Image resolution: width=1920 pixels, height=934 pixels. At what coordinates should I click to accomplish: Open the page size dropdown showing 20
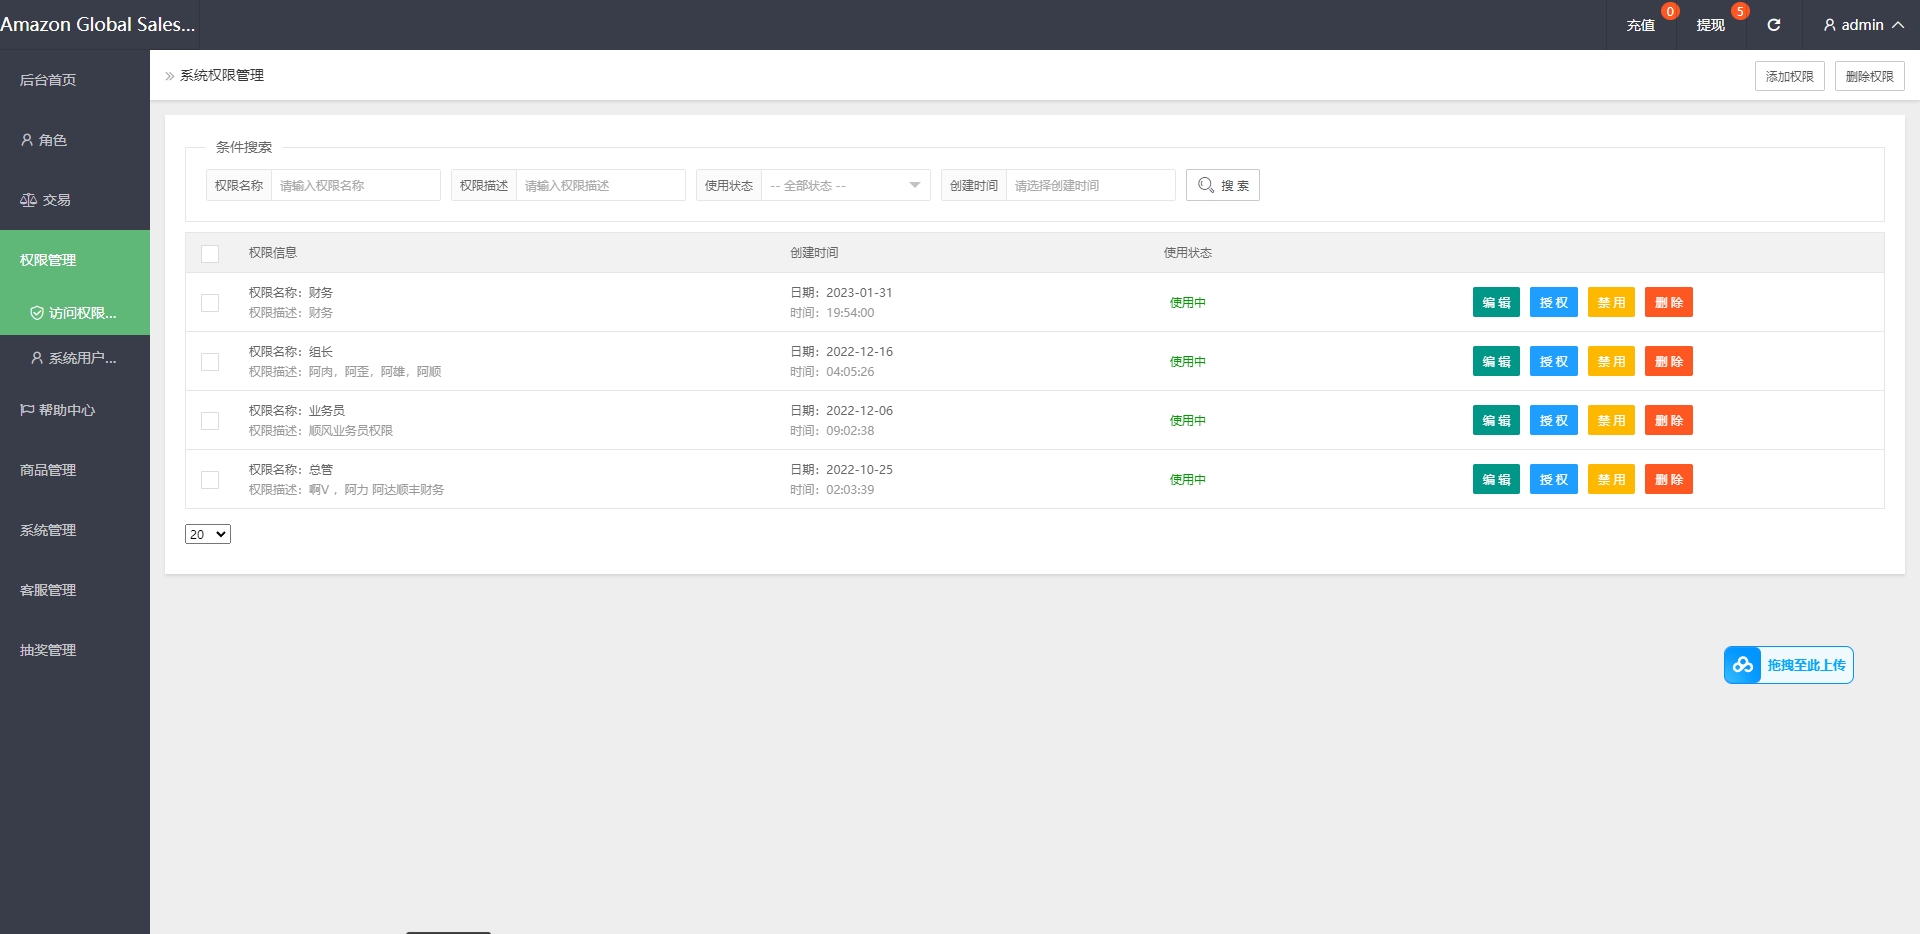coord(208,534)
